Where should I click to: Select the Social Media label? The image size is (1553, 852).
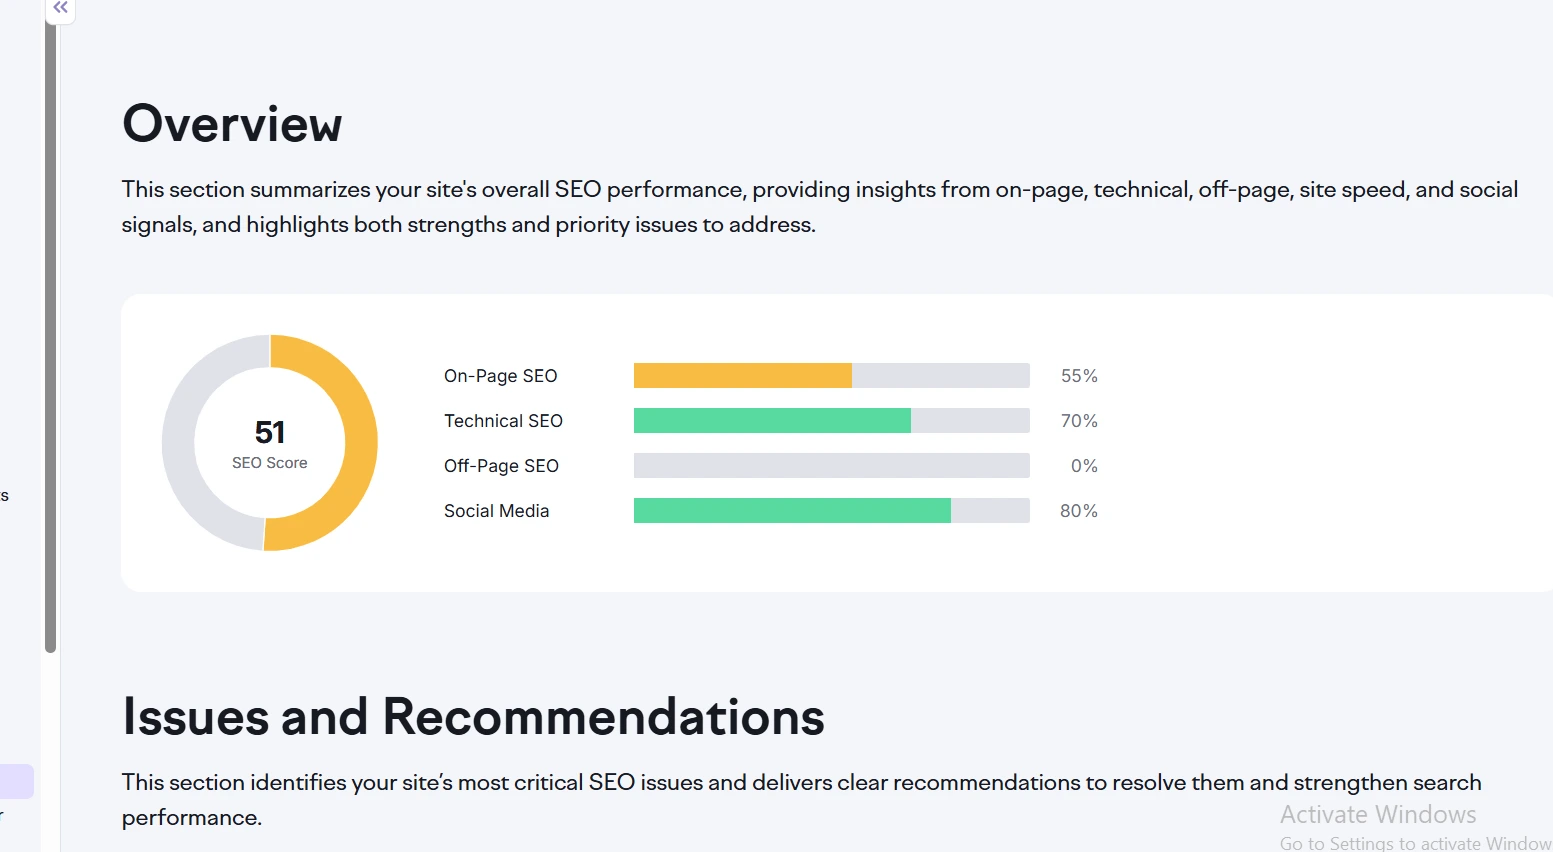click(496, 511)
